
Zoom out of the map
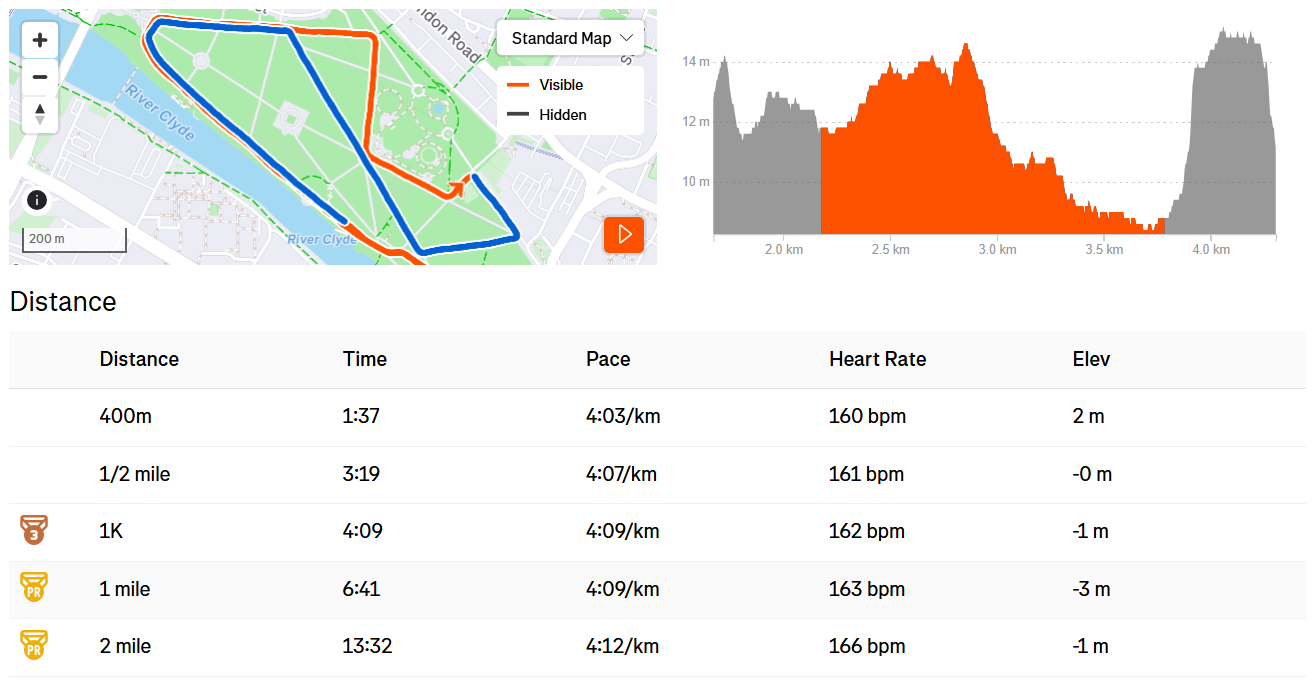pyautogui.click(x=40, y=77)
